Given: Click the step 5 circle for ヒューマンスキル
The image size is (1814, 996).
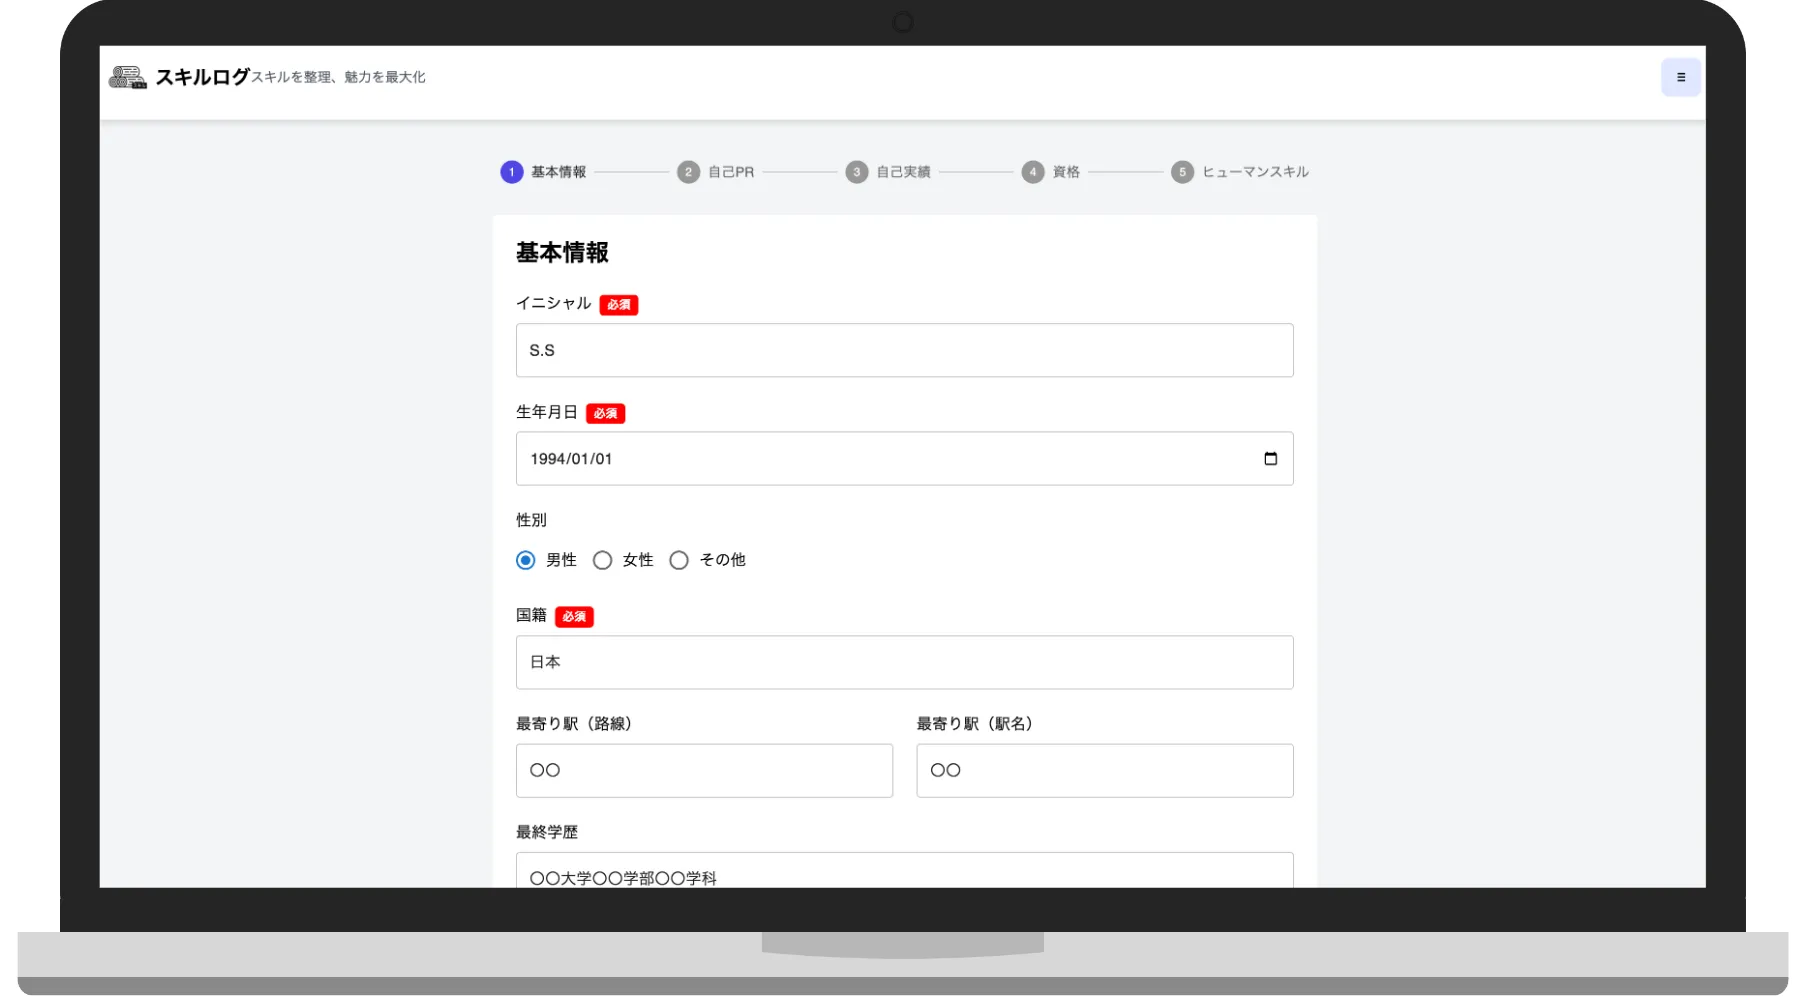Looking at the screenshot, I should pos(1182,172).
